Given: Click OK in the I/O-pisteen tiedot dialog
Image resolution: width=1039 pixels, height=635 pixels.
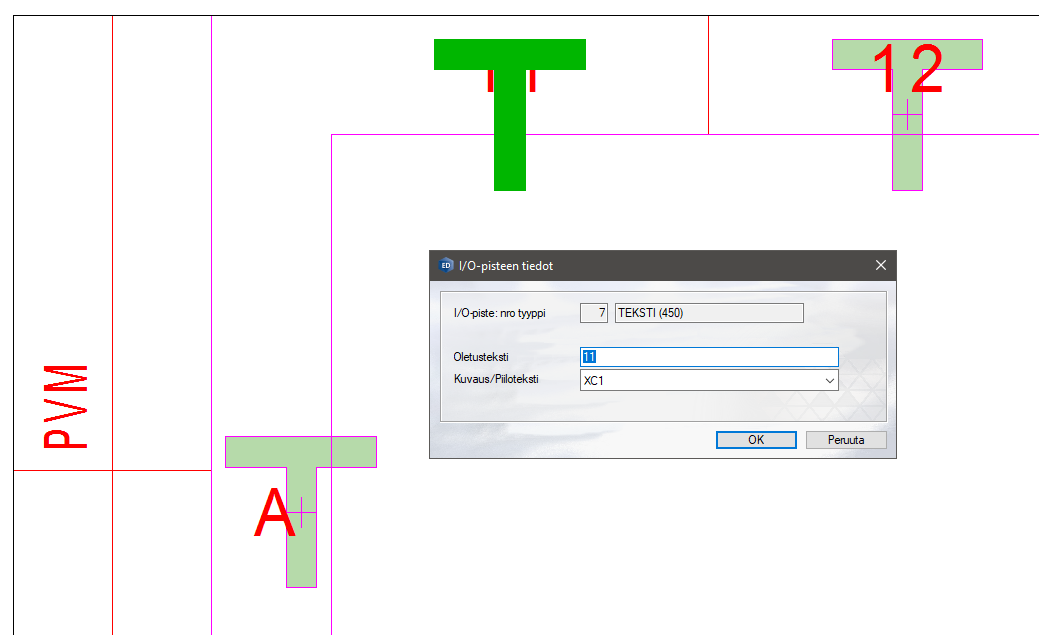Looking at the screenshot, I should pos(756,439).
